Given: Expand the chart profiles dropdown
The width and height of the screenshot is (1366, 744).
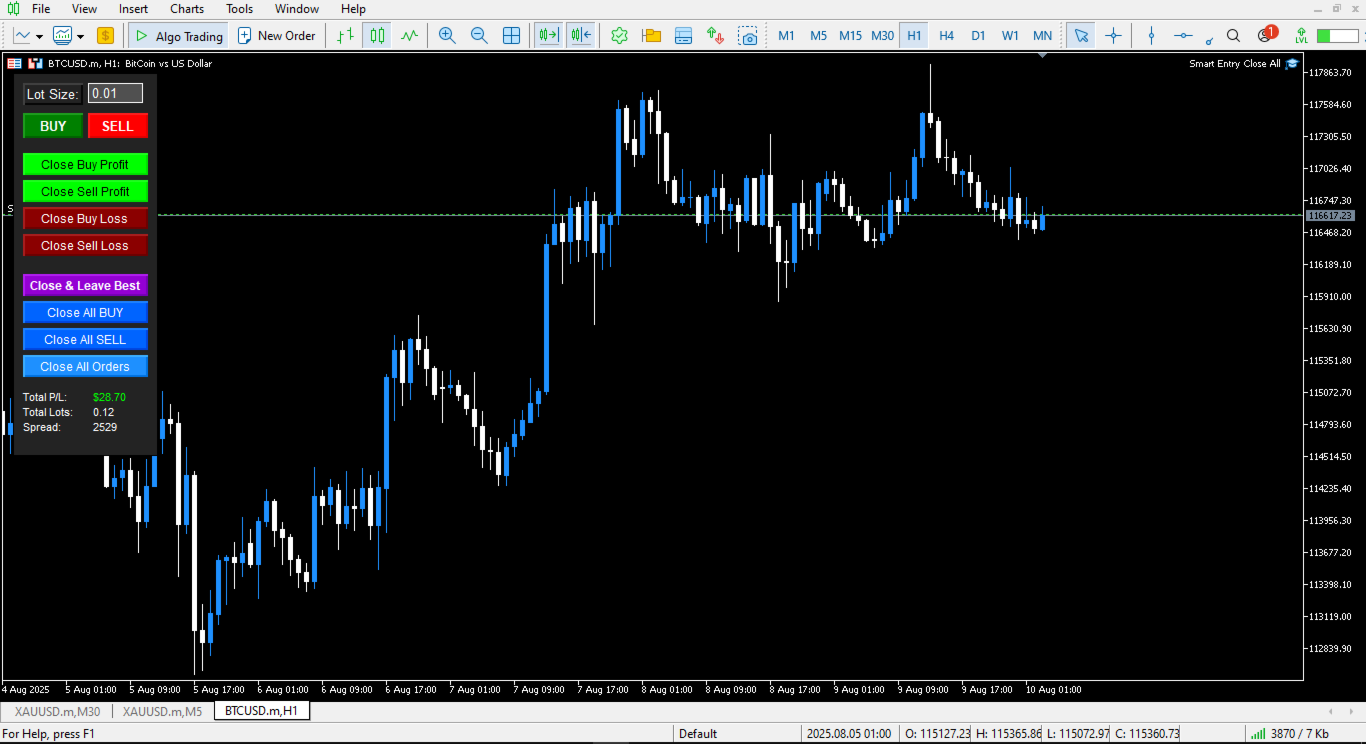Looking at the screenshot, I should tap(78, 35).
